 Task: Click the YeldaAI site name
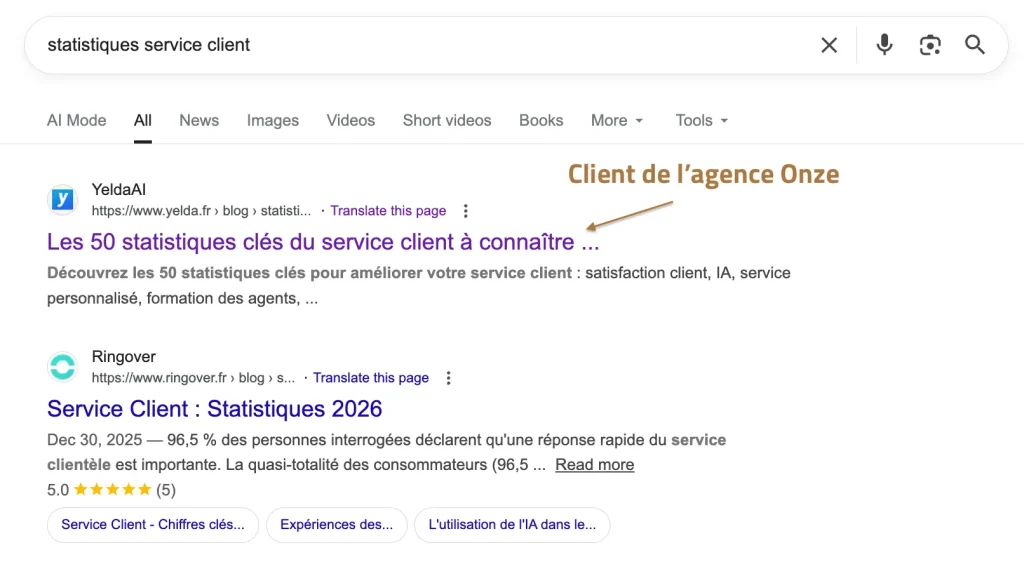118,190
